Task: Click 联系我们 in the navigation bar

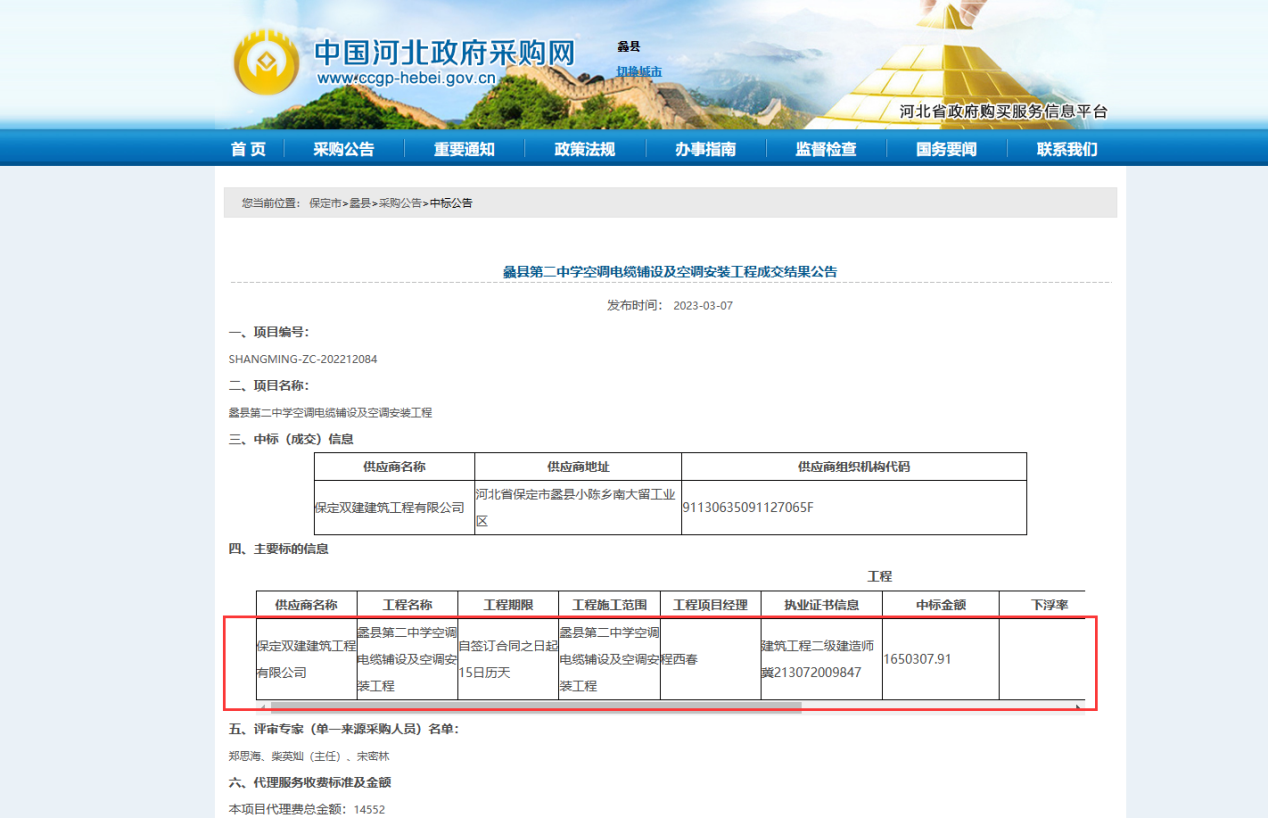Action: (x=1067, y=149)
